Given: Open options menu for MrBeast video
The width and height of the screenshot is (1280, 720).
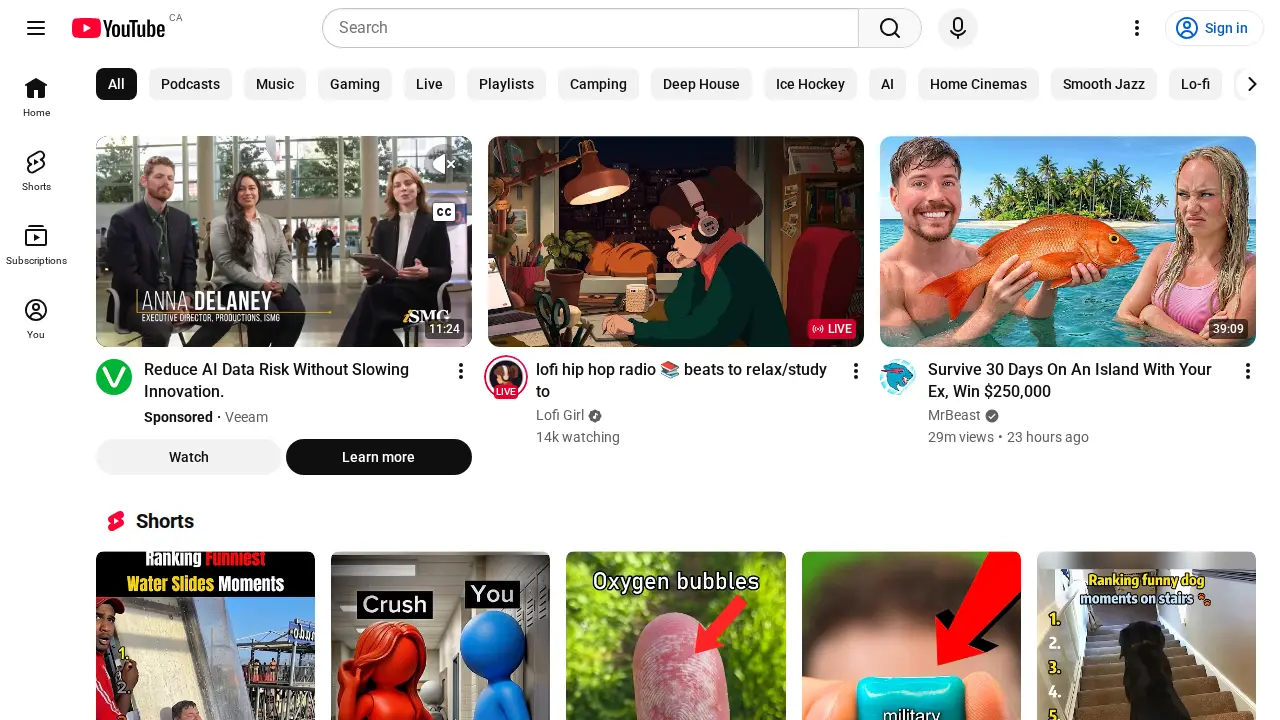Looking at the screenshot, I should point(1248,371).
